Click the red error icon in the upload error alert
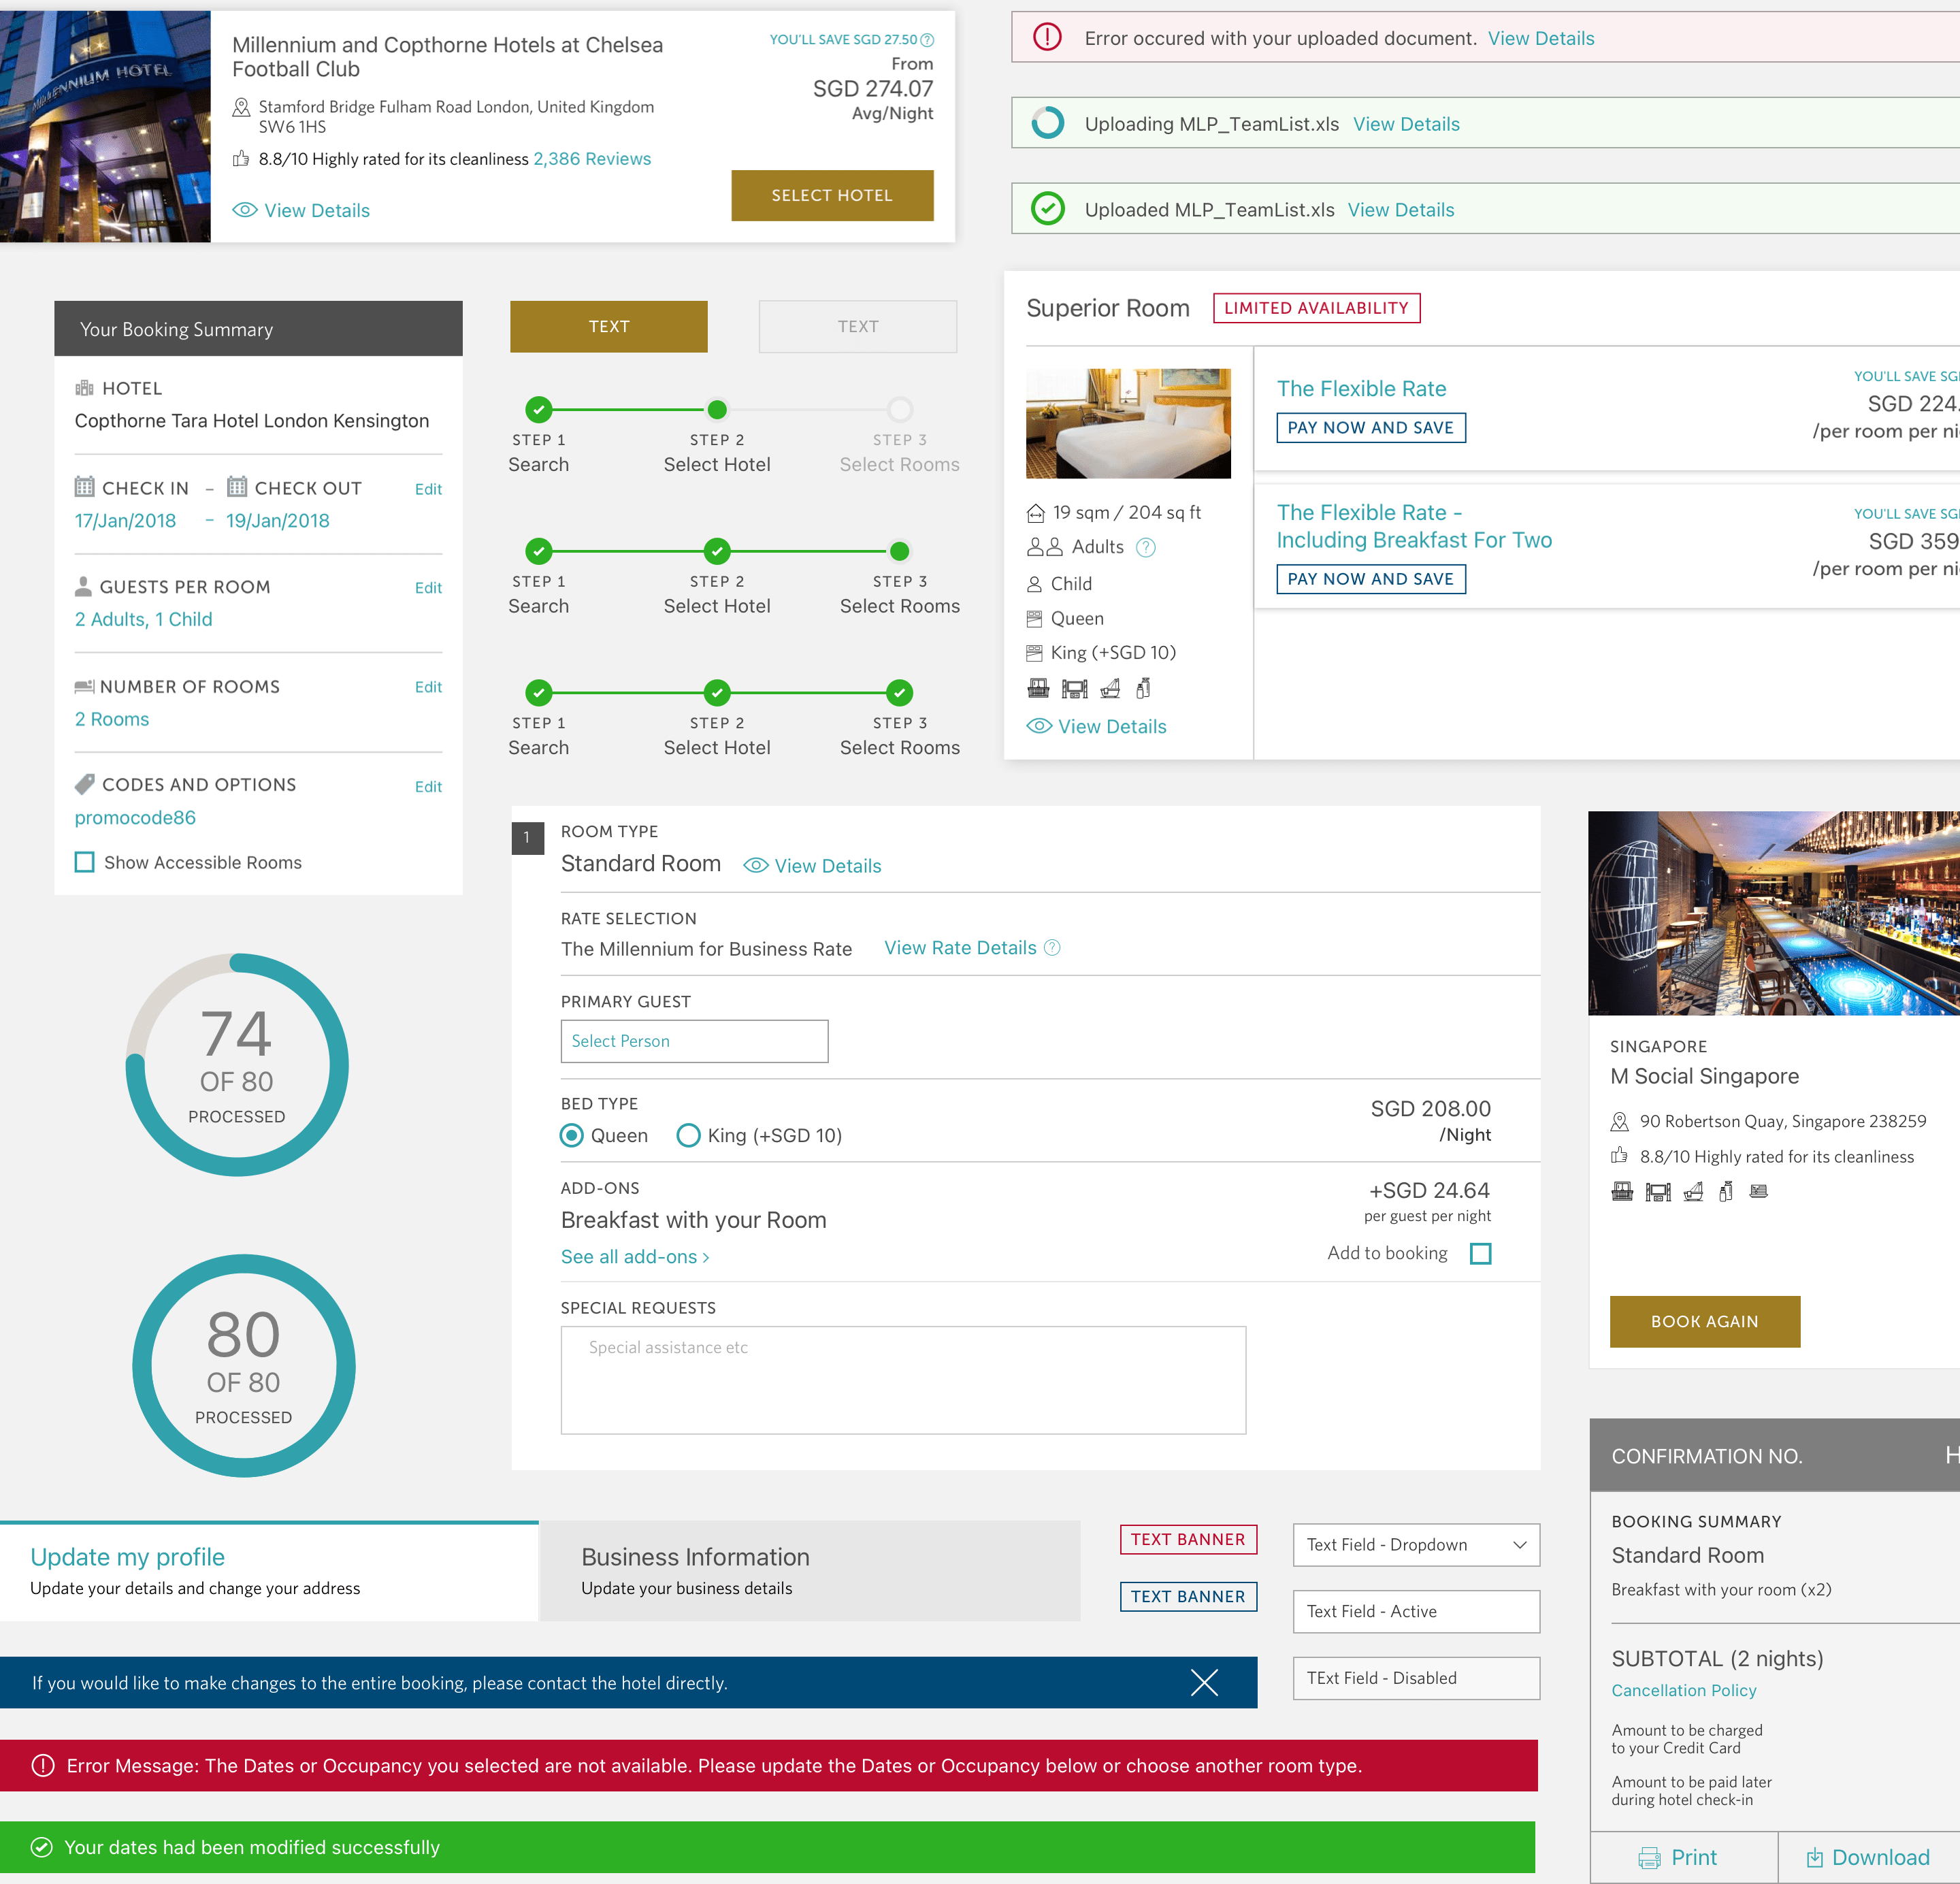The image size is (1960, 1884). pyautogui.click(x=1047, y=38)
